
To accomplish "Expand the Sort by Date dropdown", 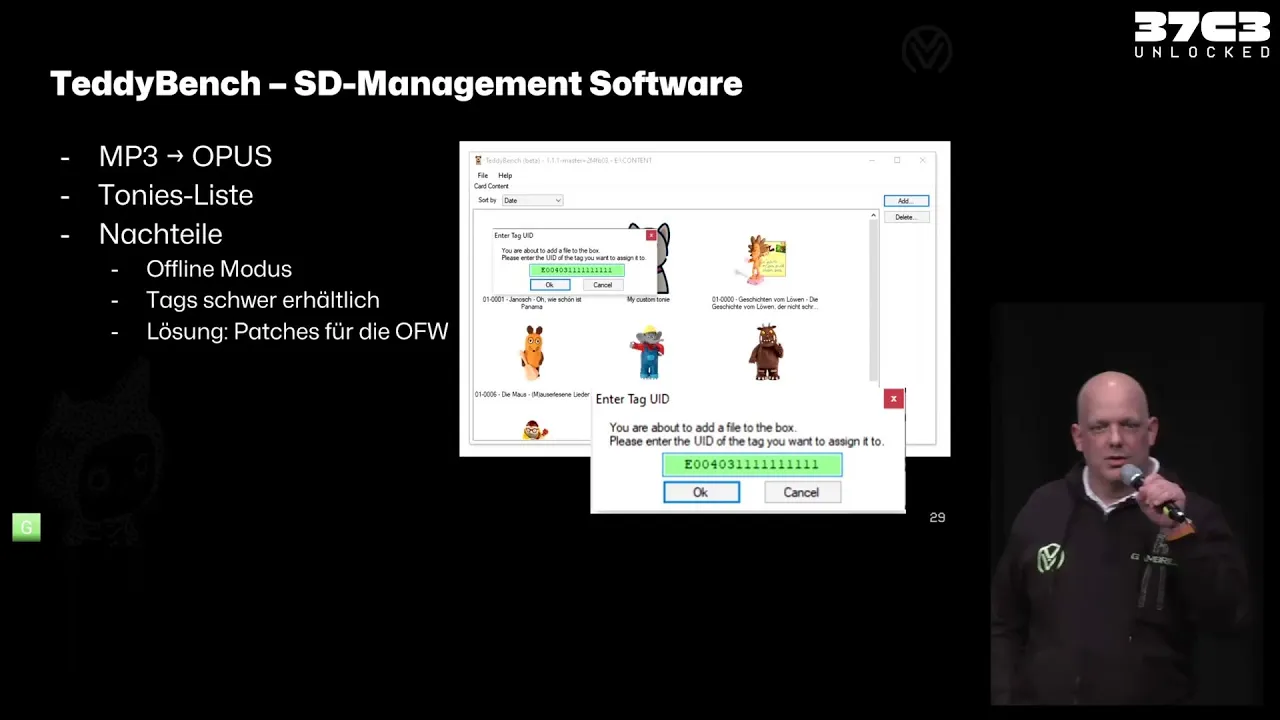I will click(x=532, y=200).
